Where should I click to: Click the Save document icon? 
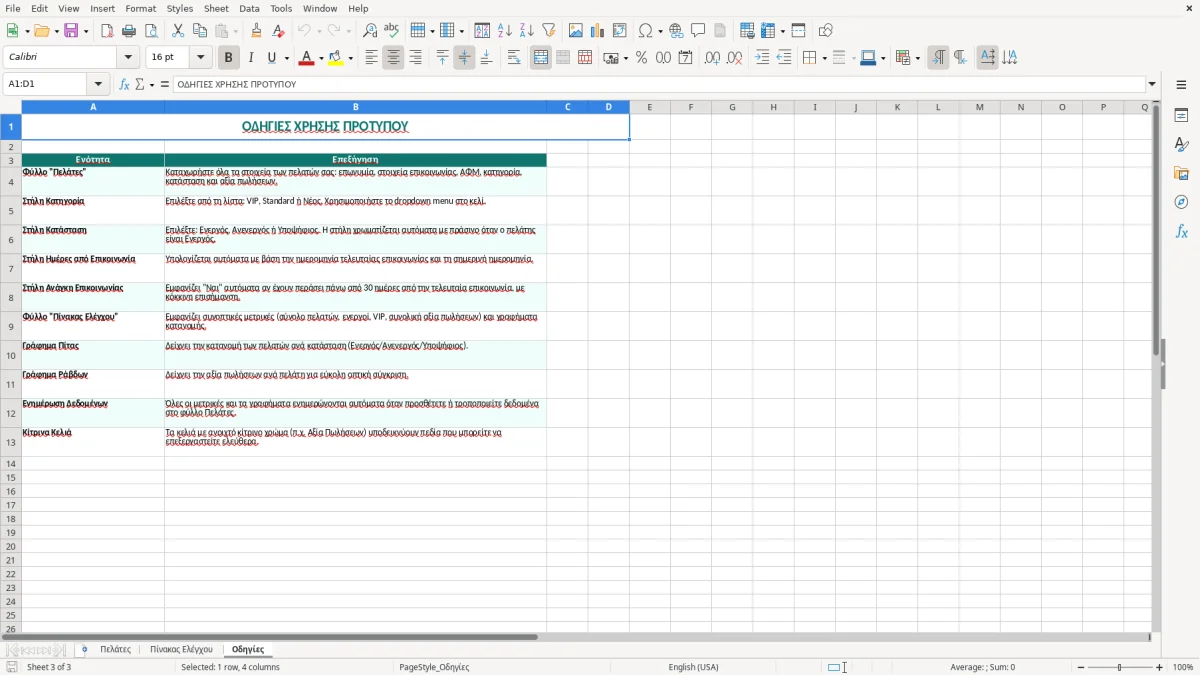71,31
